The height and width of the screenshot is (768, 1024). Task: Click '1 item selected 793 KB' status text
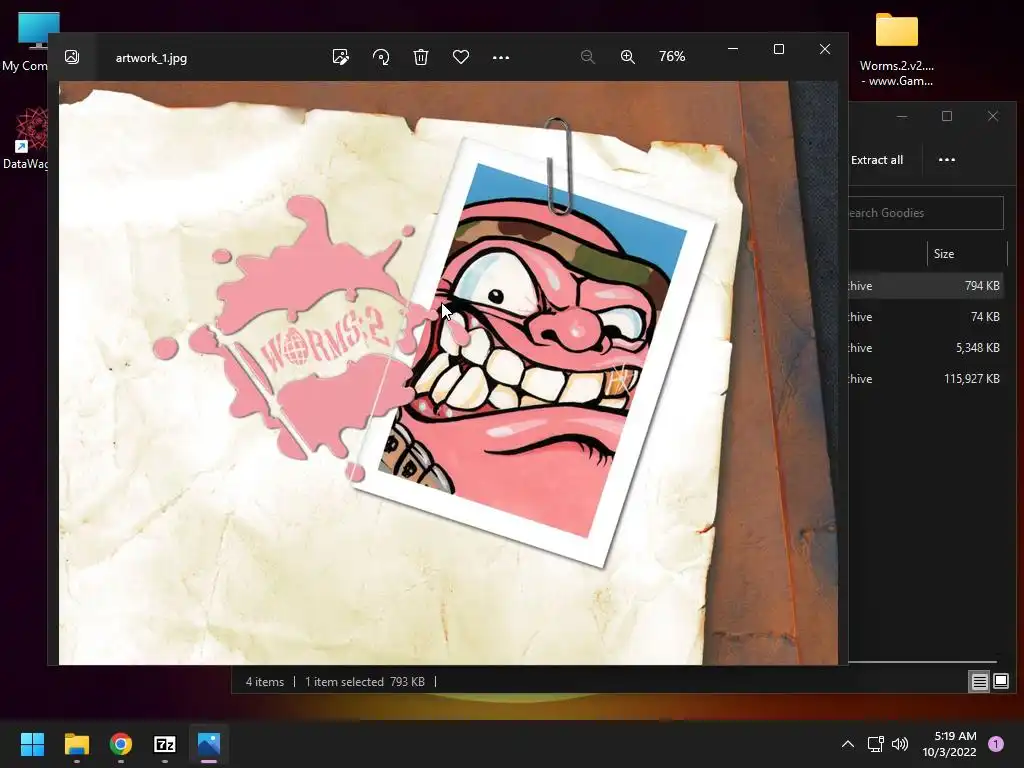pos(364,682)
